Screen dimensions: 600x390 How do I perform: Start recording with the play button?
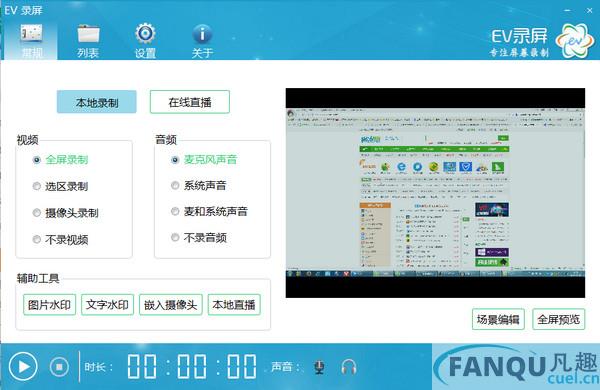23,367
